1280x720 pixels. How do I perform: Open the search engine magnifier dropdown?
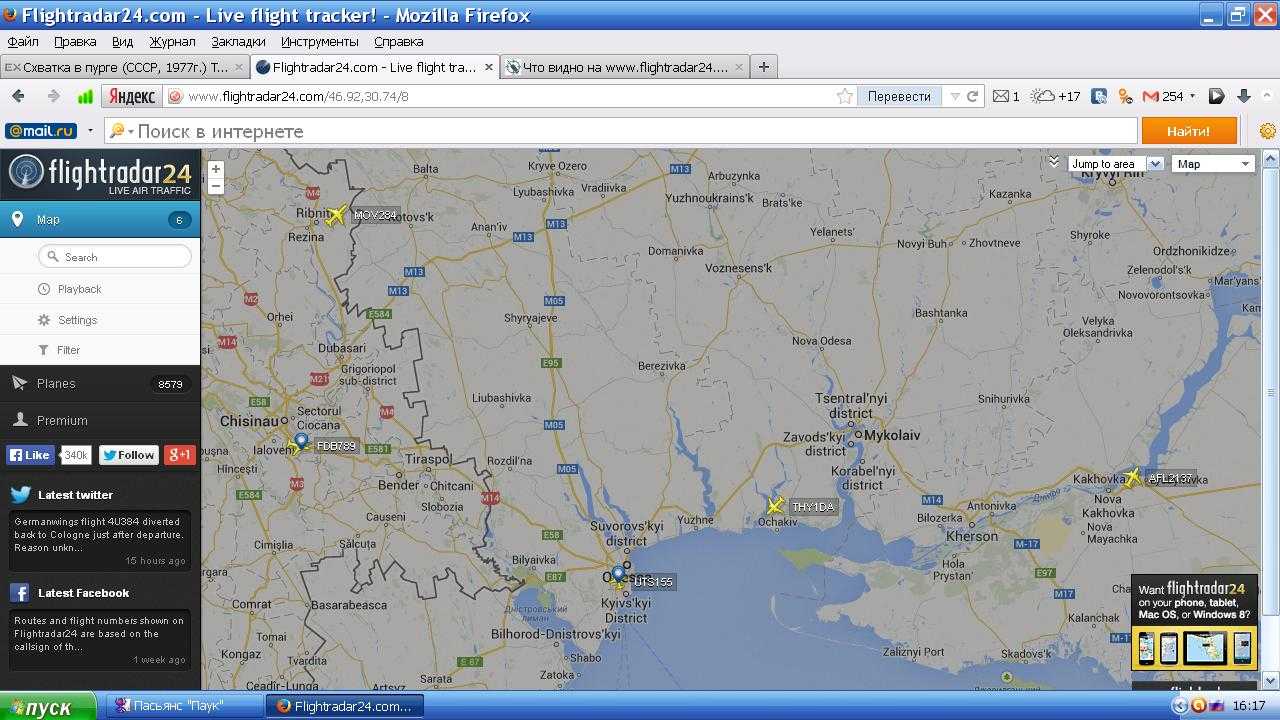(120, 131)
